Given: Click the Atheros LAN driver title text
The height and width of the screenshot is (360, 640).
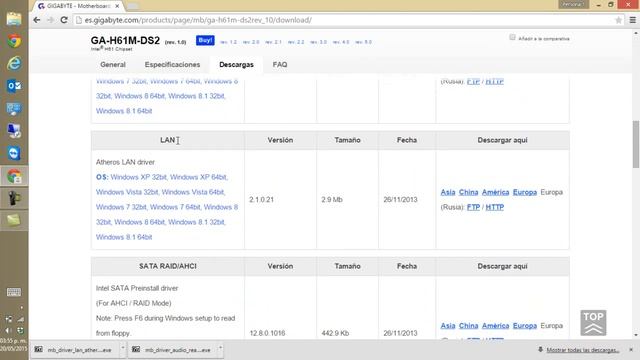Looking at the screenshot, I should 125,162.
